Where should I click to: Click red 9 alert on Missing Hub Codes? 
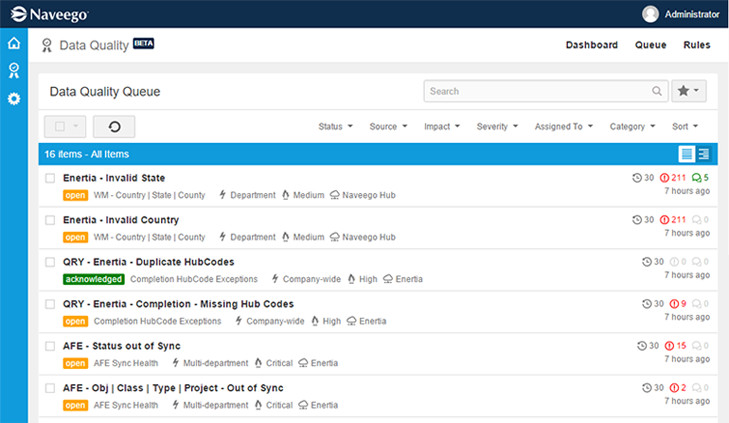(x=678, y=304)
